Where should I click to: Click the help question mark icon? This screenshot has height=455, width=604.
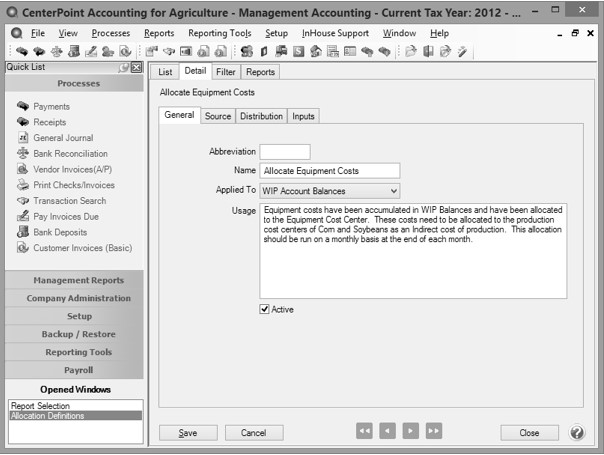pyautogui.click(x=577, y=432)
